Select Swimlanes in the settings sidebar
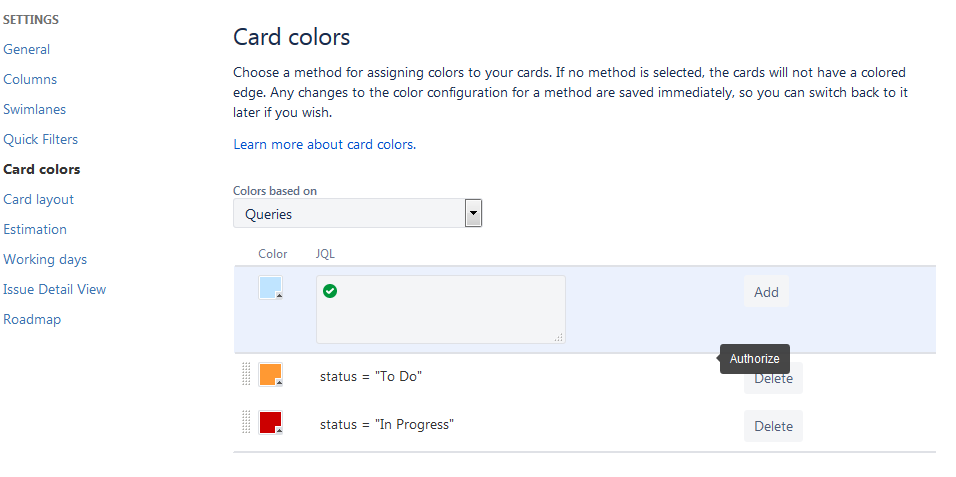This screenshot has width=956, height=477. click(35, 109)
